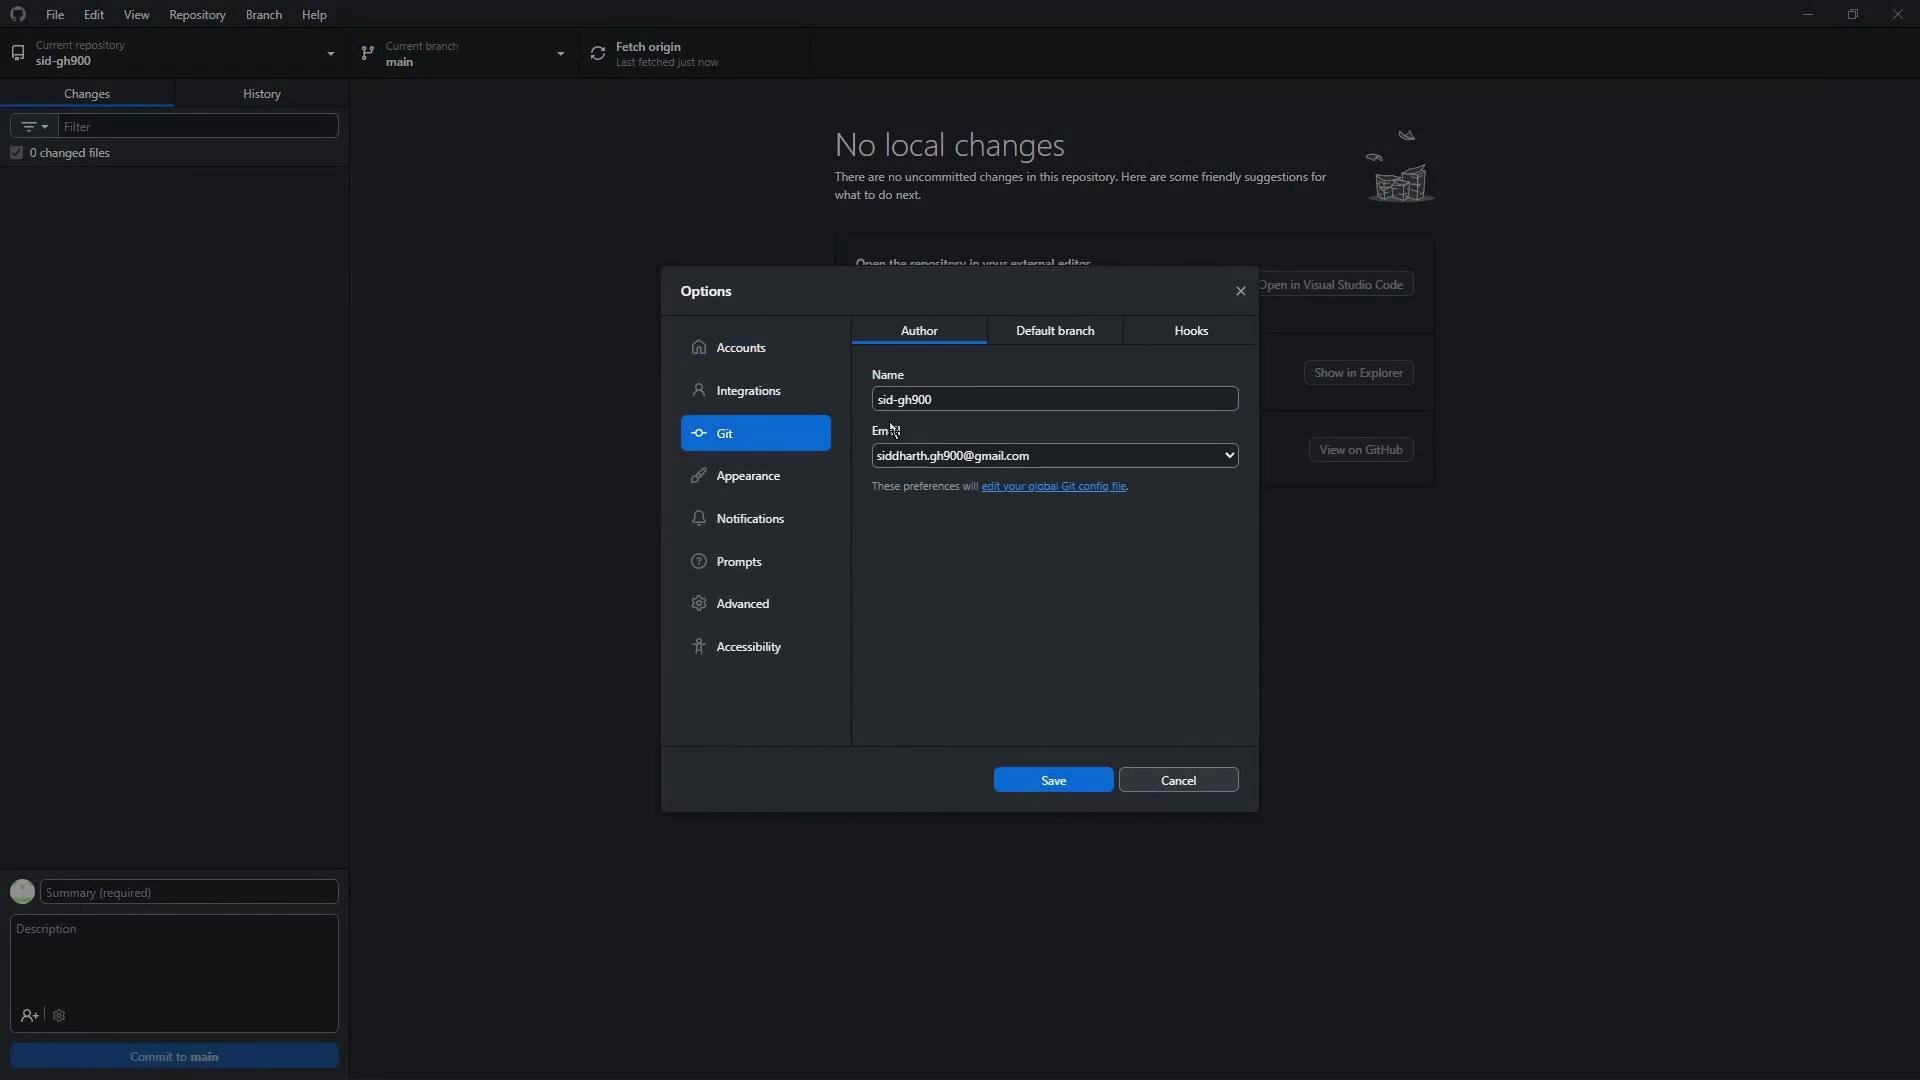Click Open in Visual Studio Code button
The width and height of the screenshot is (1920, 1080).
point(1336,284)
